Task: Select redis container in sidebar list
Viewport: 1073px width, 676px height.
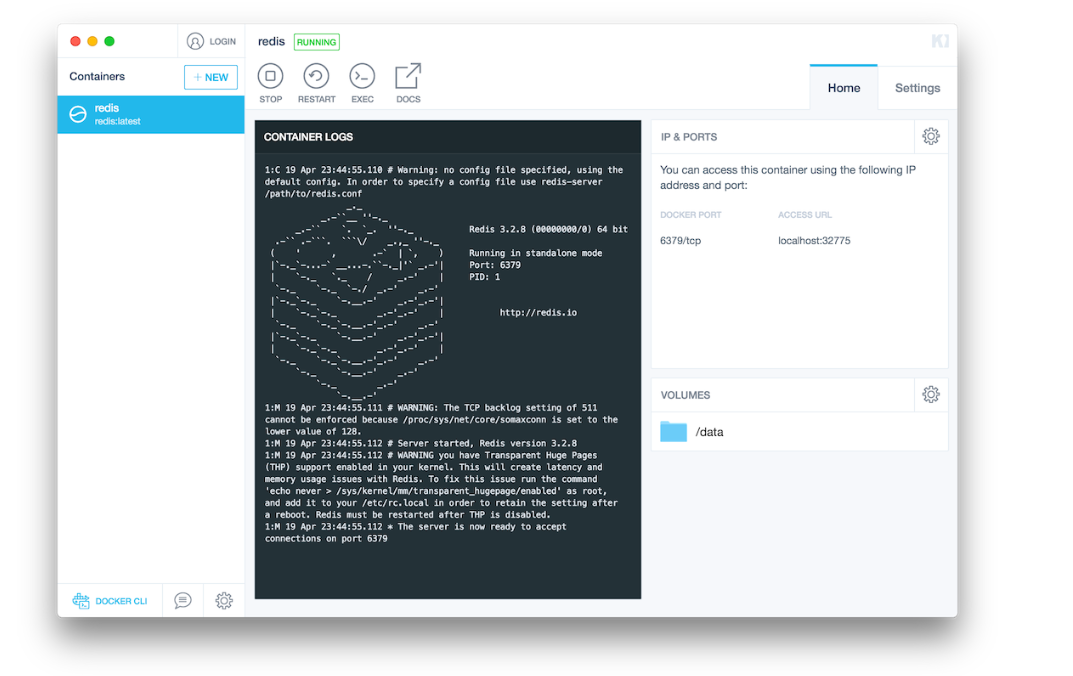Action: [x=151, y=114]
